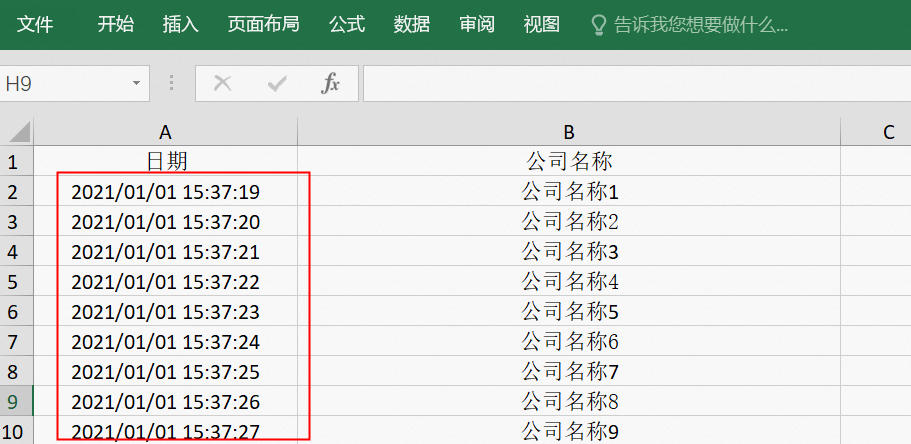Select the 数据 ribbon tab
Image resolution: width=911 pixels, height=444 pixels.
412,24
